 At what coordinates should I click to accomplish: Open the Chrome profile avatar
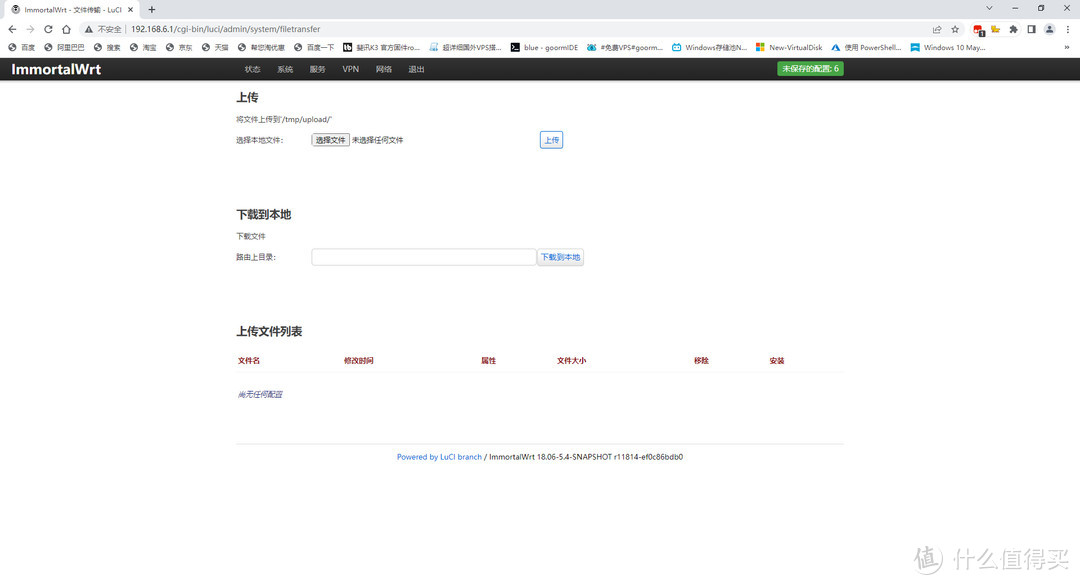click(1048, 29)
